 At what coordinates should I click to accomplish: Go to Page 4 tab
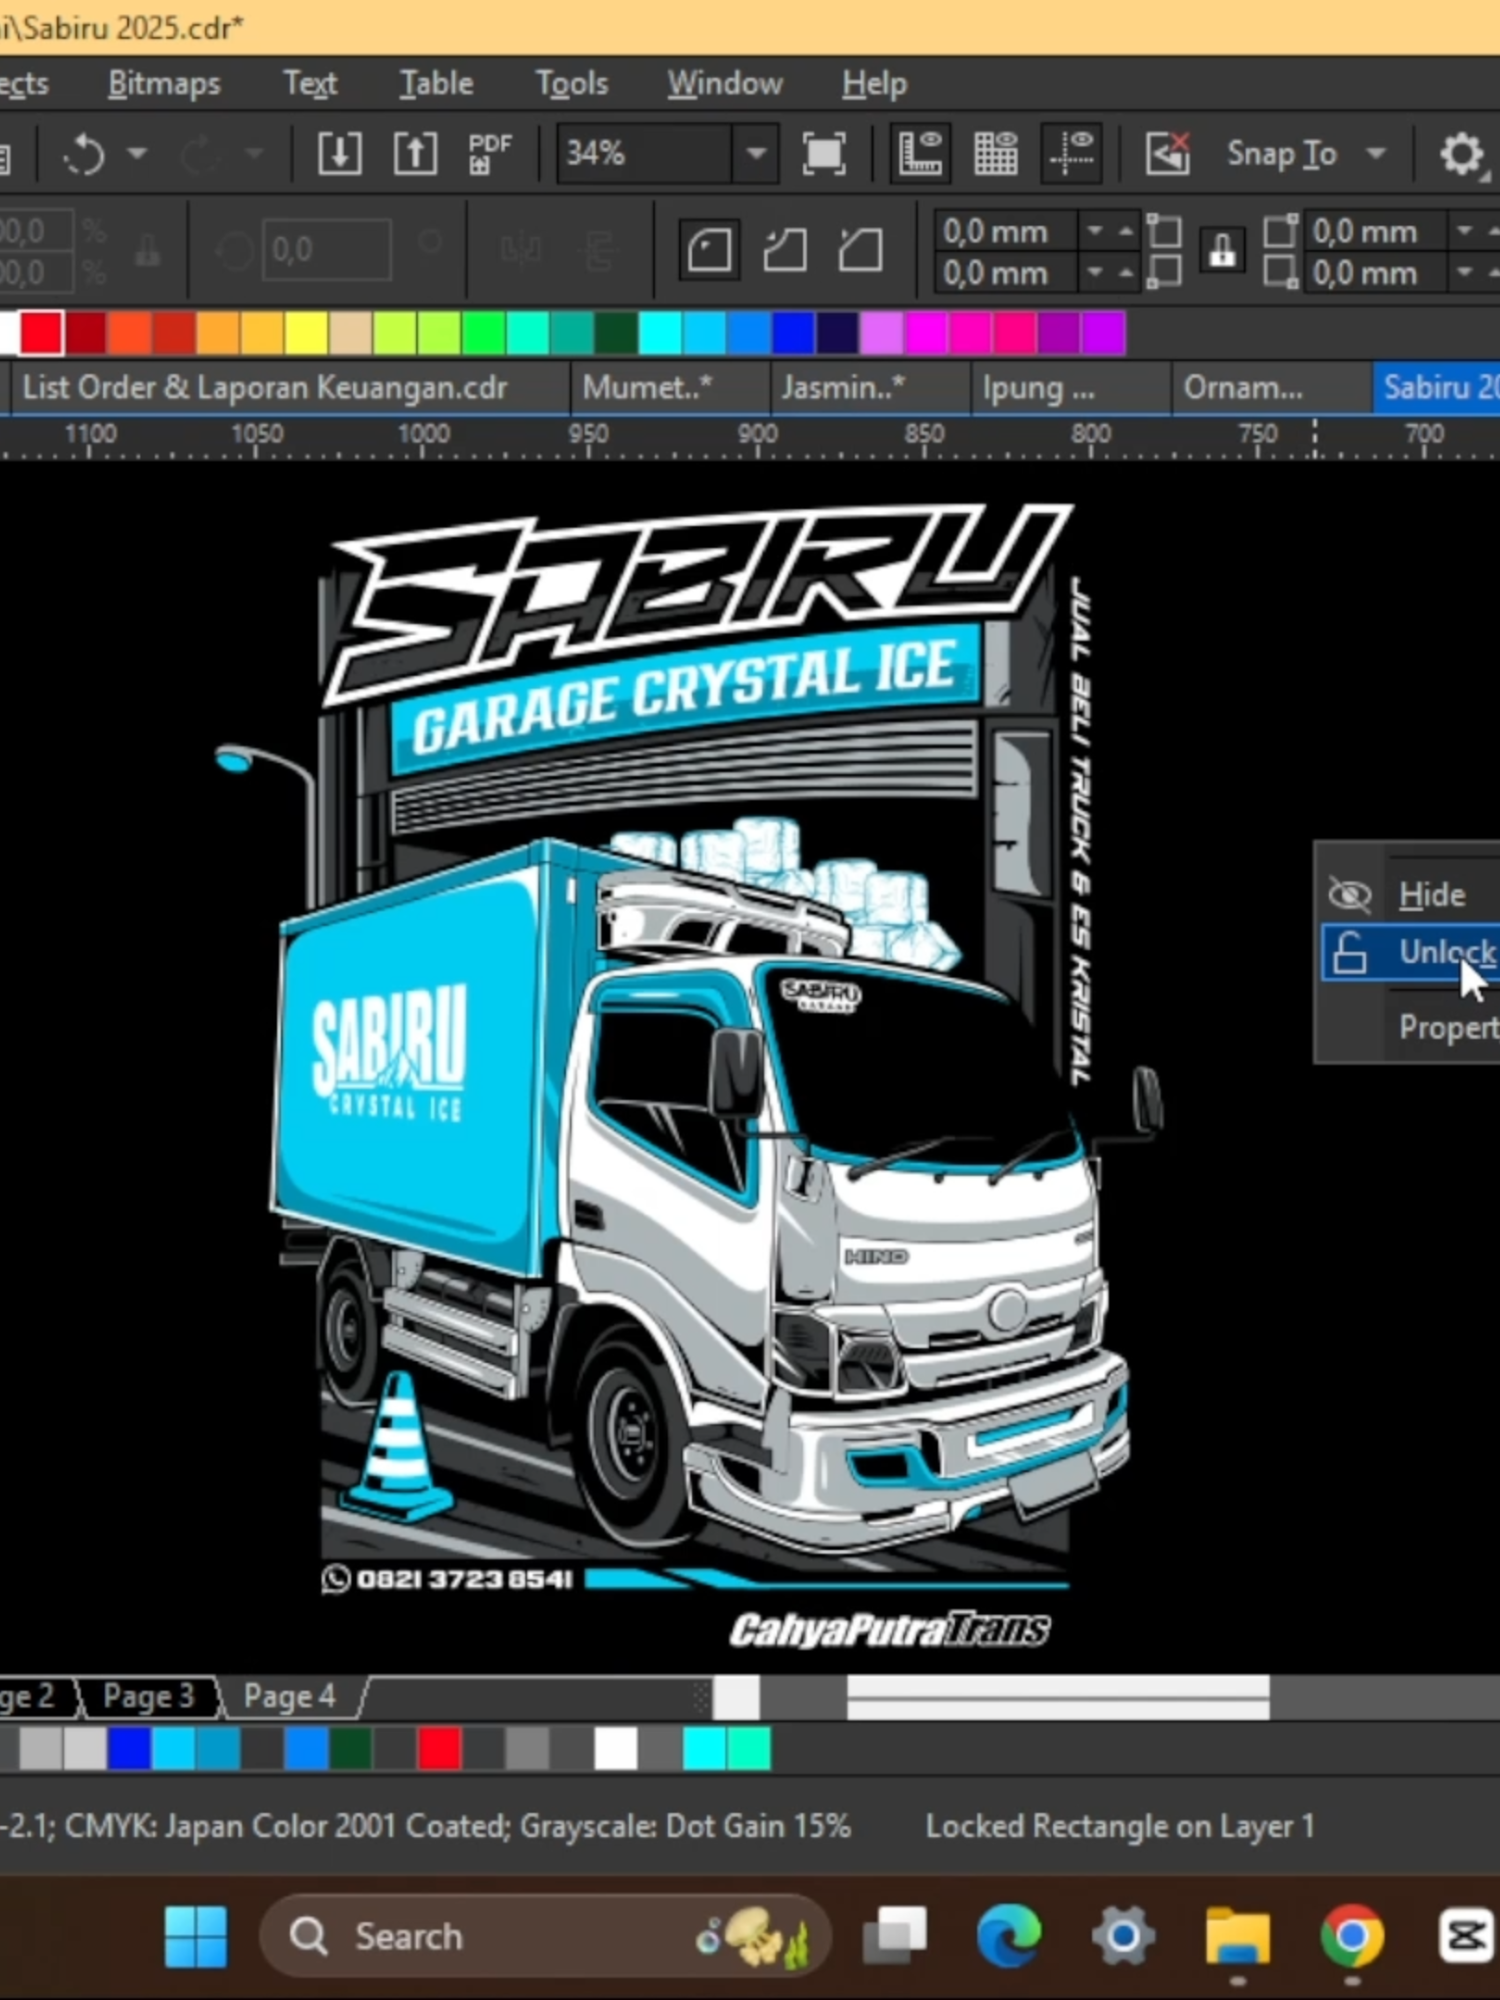click(289, 1696)
